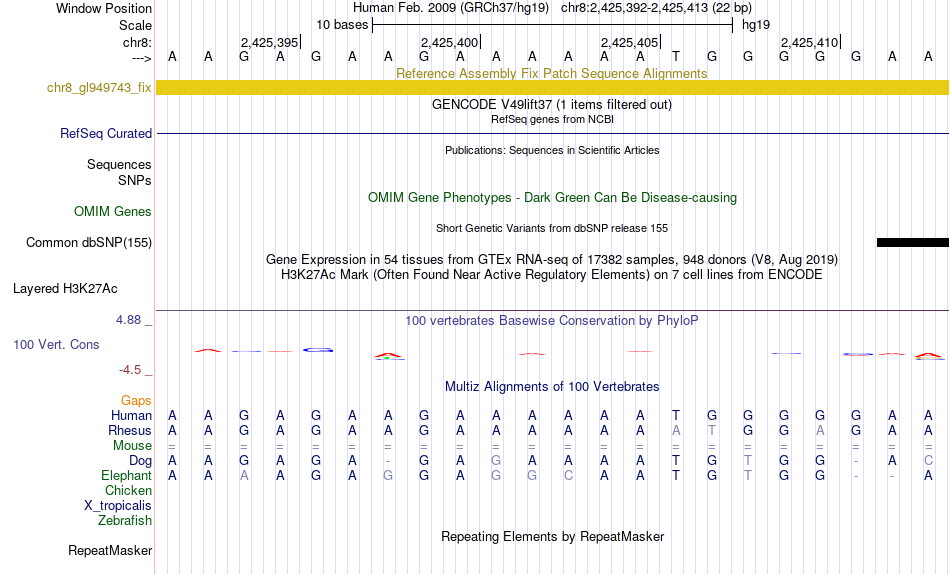Image resolution: width=950 pixels, height=574 pixels.
Task: Click the 10 bases scale bar text
Action: tap(342, 25)
